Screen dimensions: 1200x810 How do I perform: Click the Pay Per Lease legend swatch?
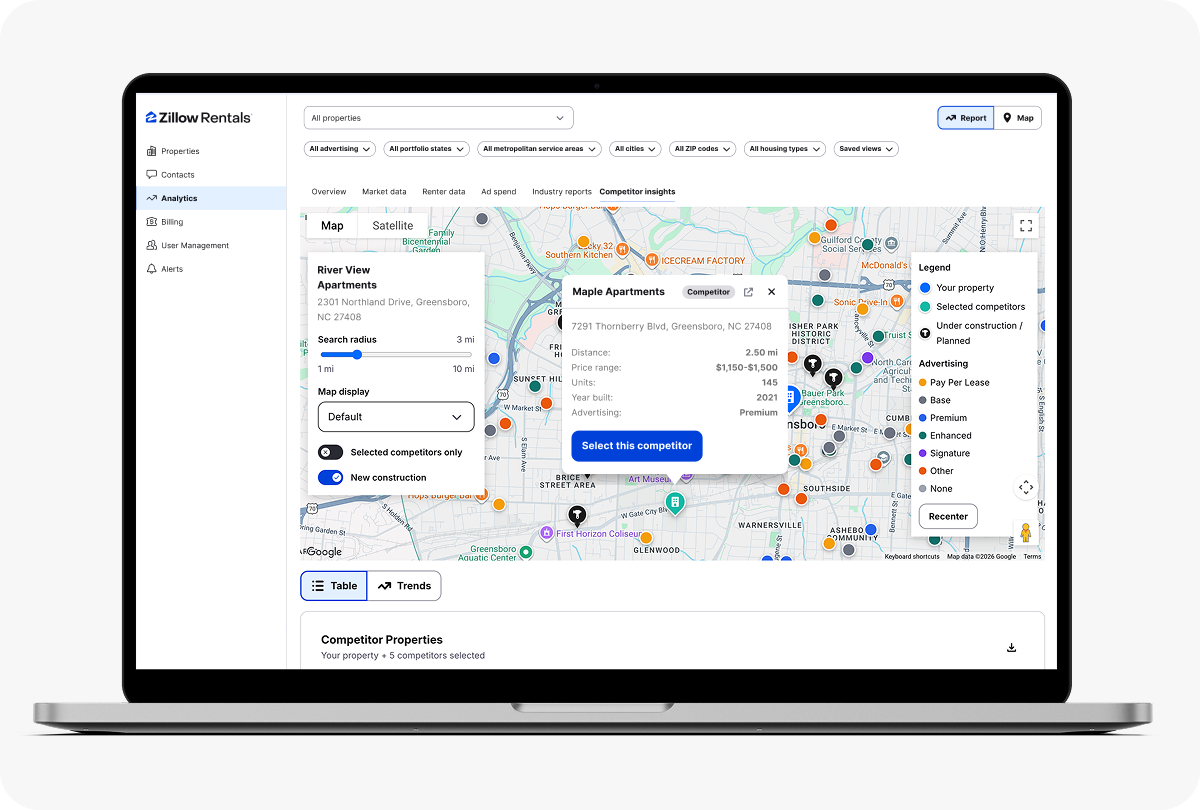923,382
